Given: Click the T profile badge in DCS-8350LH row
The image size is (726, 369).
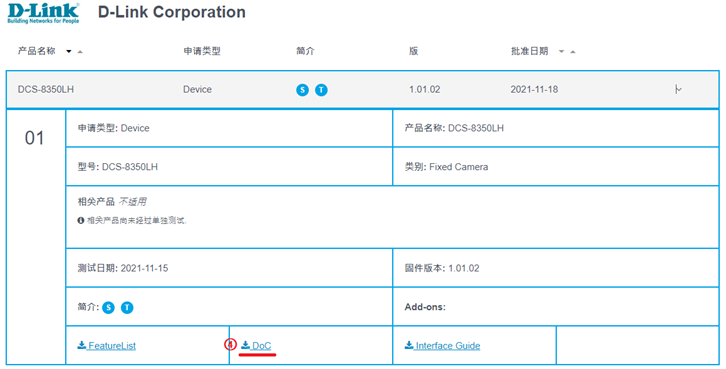Looking at the screenshot, I should click(321, 90).
